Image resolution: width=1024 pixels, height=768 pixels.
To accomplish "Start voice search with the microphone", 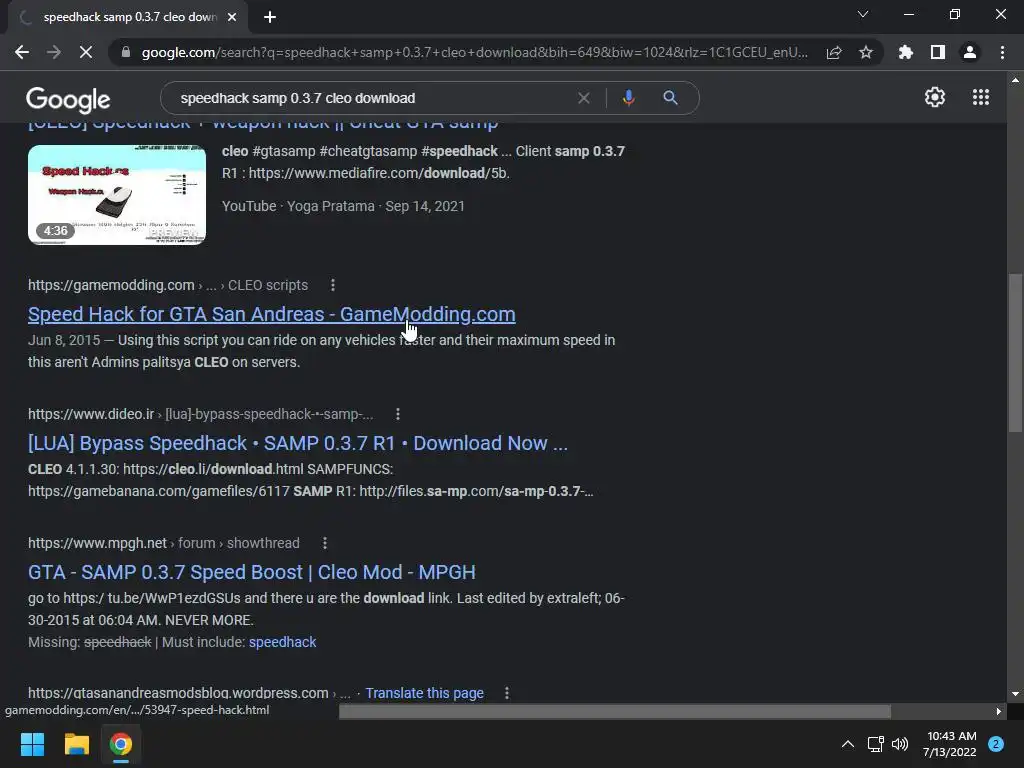I will tap(628, 98).
